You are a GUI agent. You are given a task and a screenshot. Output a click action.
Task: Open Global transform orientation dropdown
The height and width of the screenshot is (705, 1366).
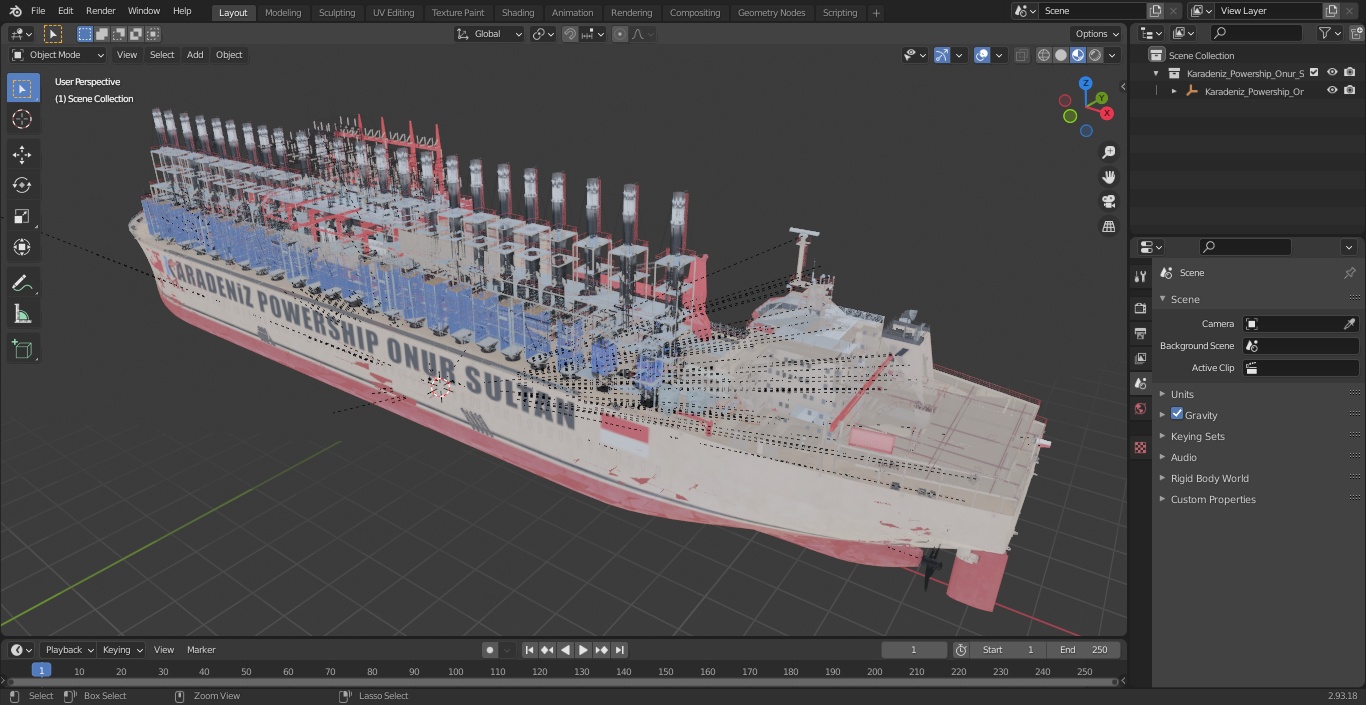[x=490, y=34]
